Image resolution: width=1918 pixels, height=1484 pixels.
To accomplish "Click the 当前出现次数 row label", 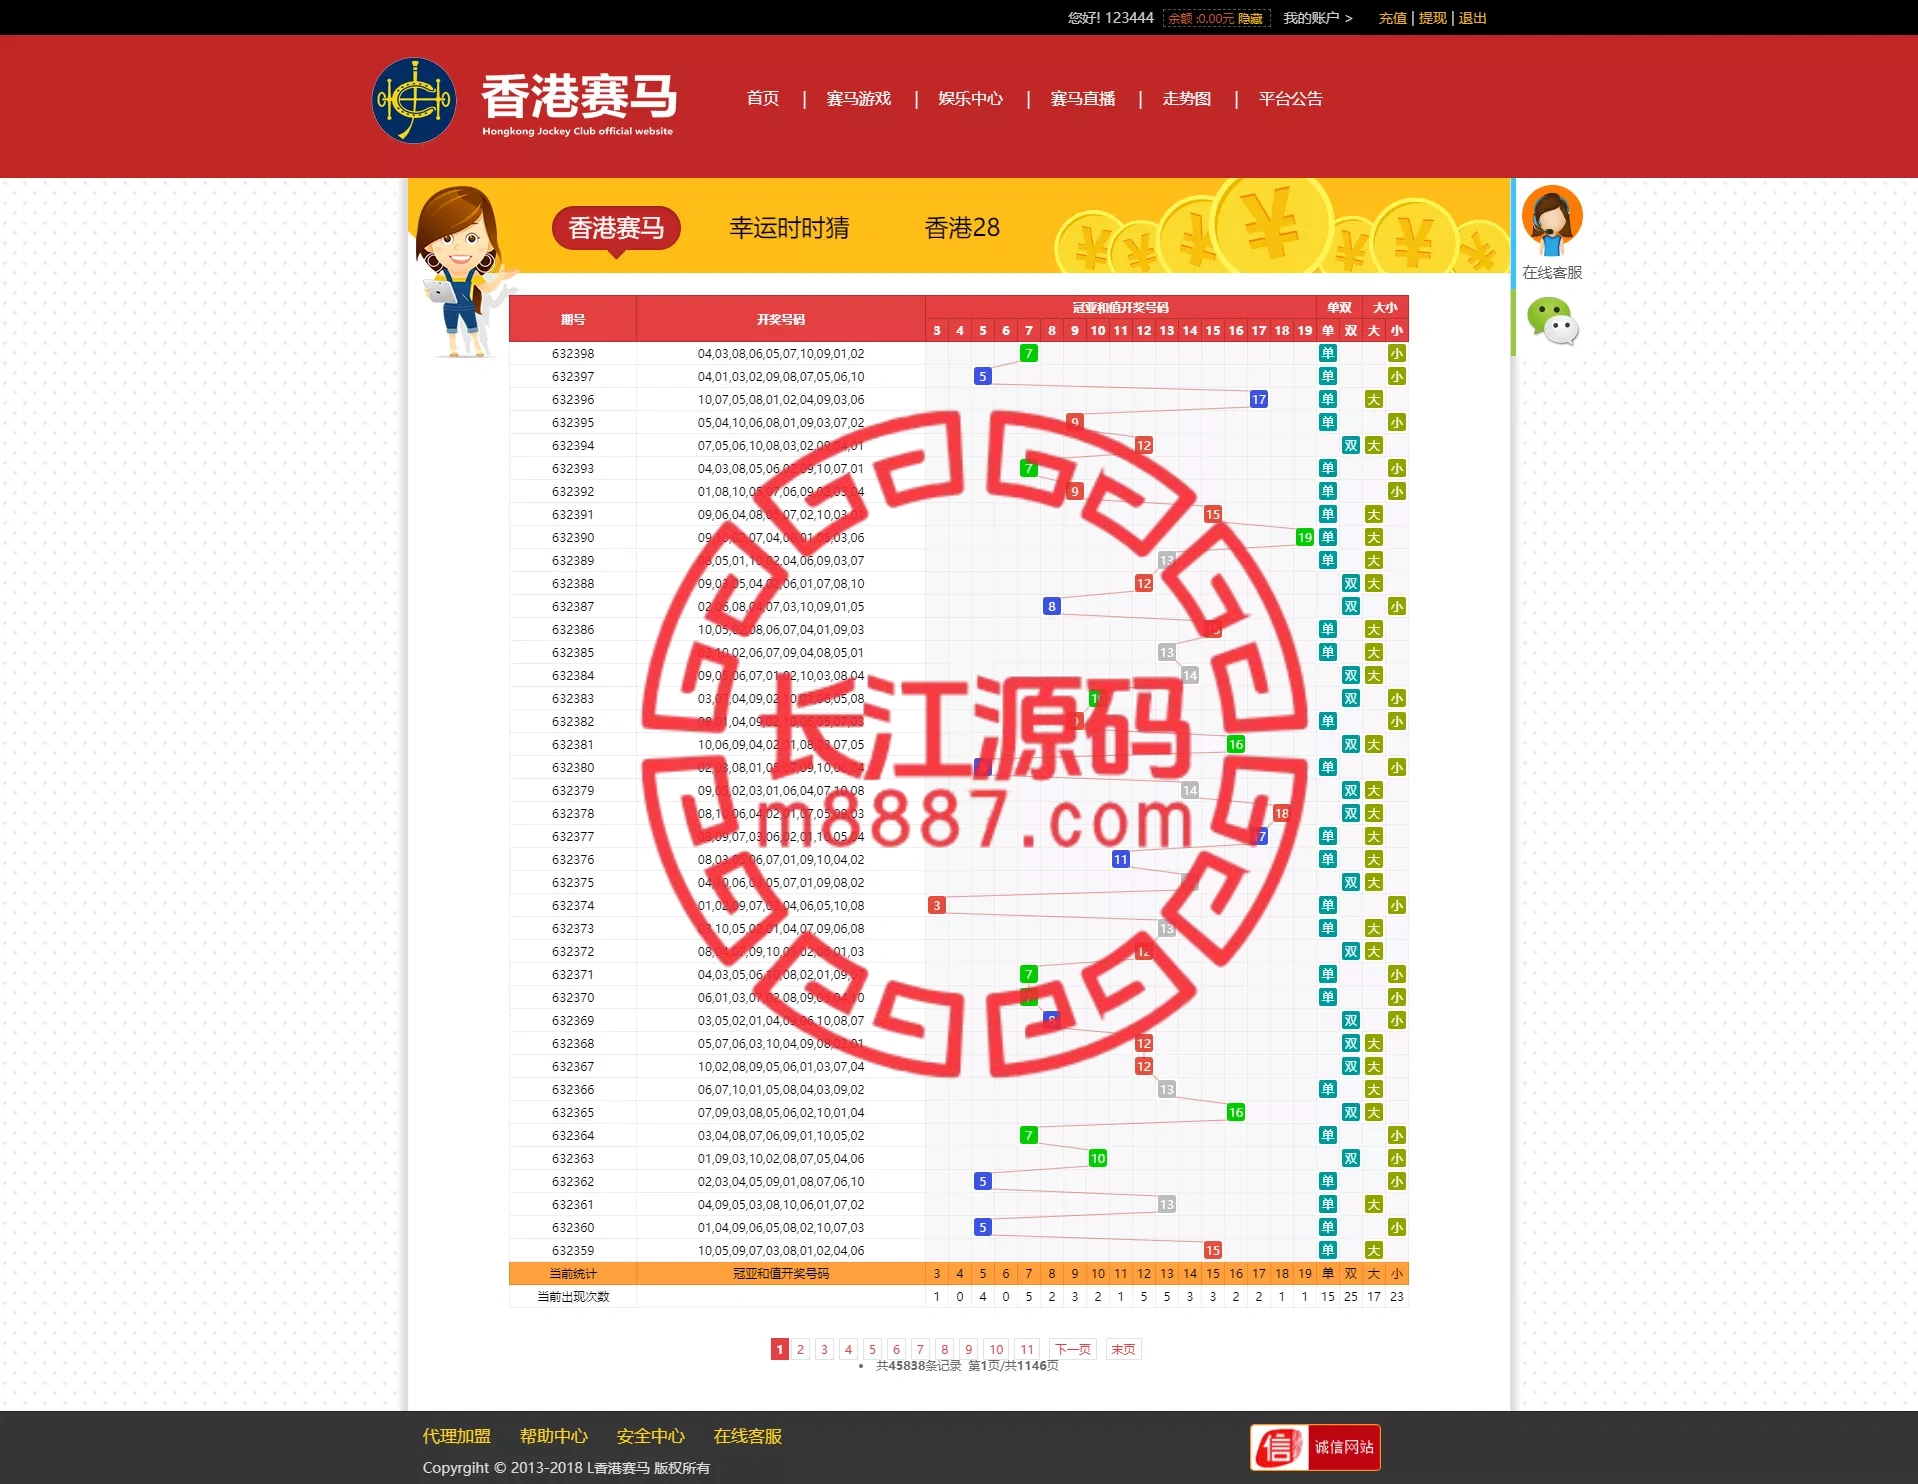I will pyautogui.click(x=573, y=1296).
